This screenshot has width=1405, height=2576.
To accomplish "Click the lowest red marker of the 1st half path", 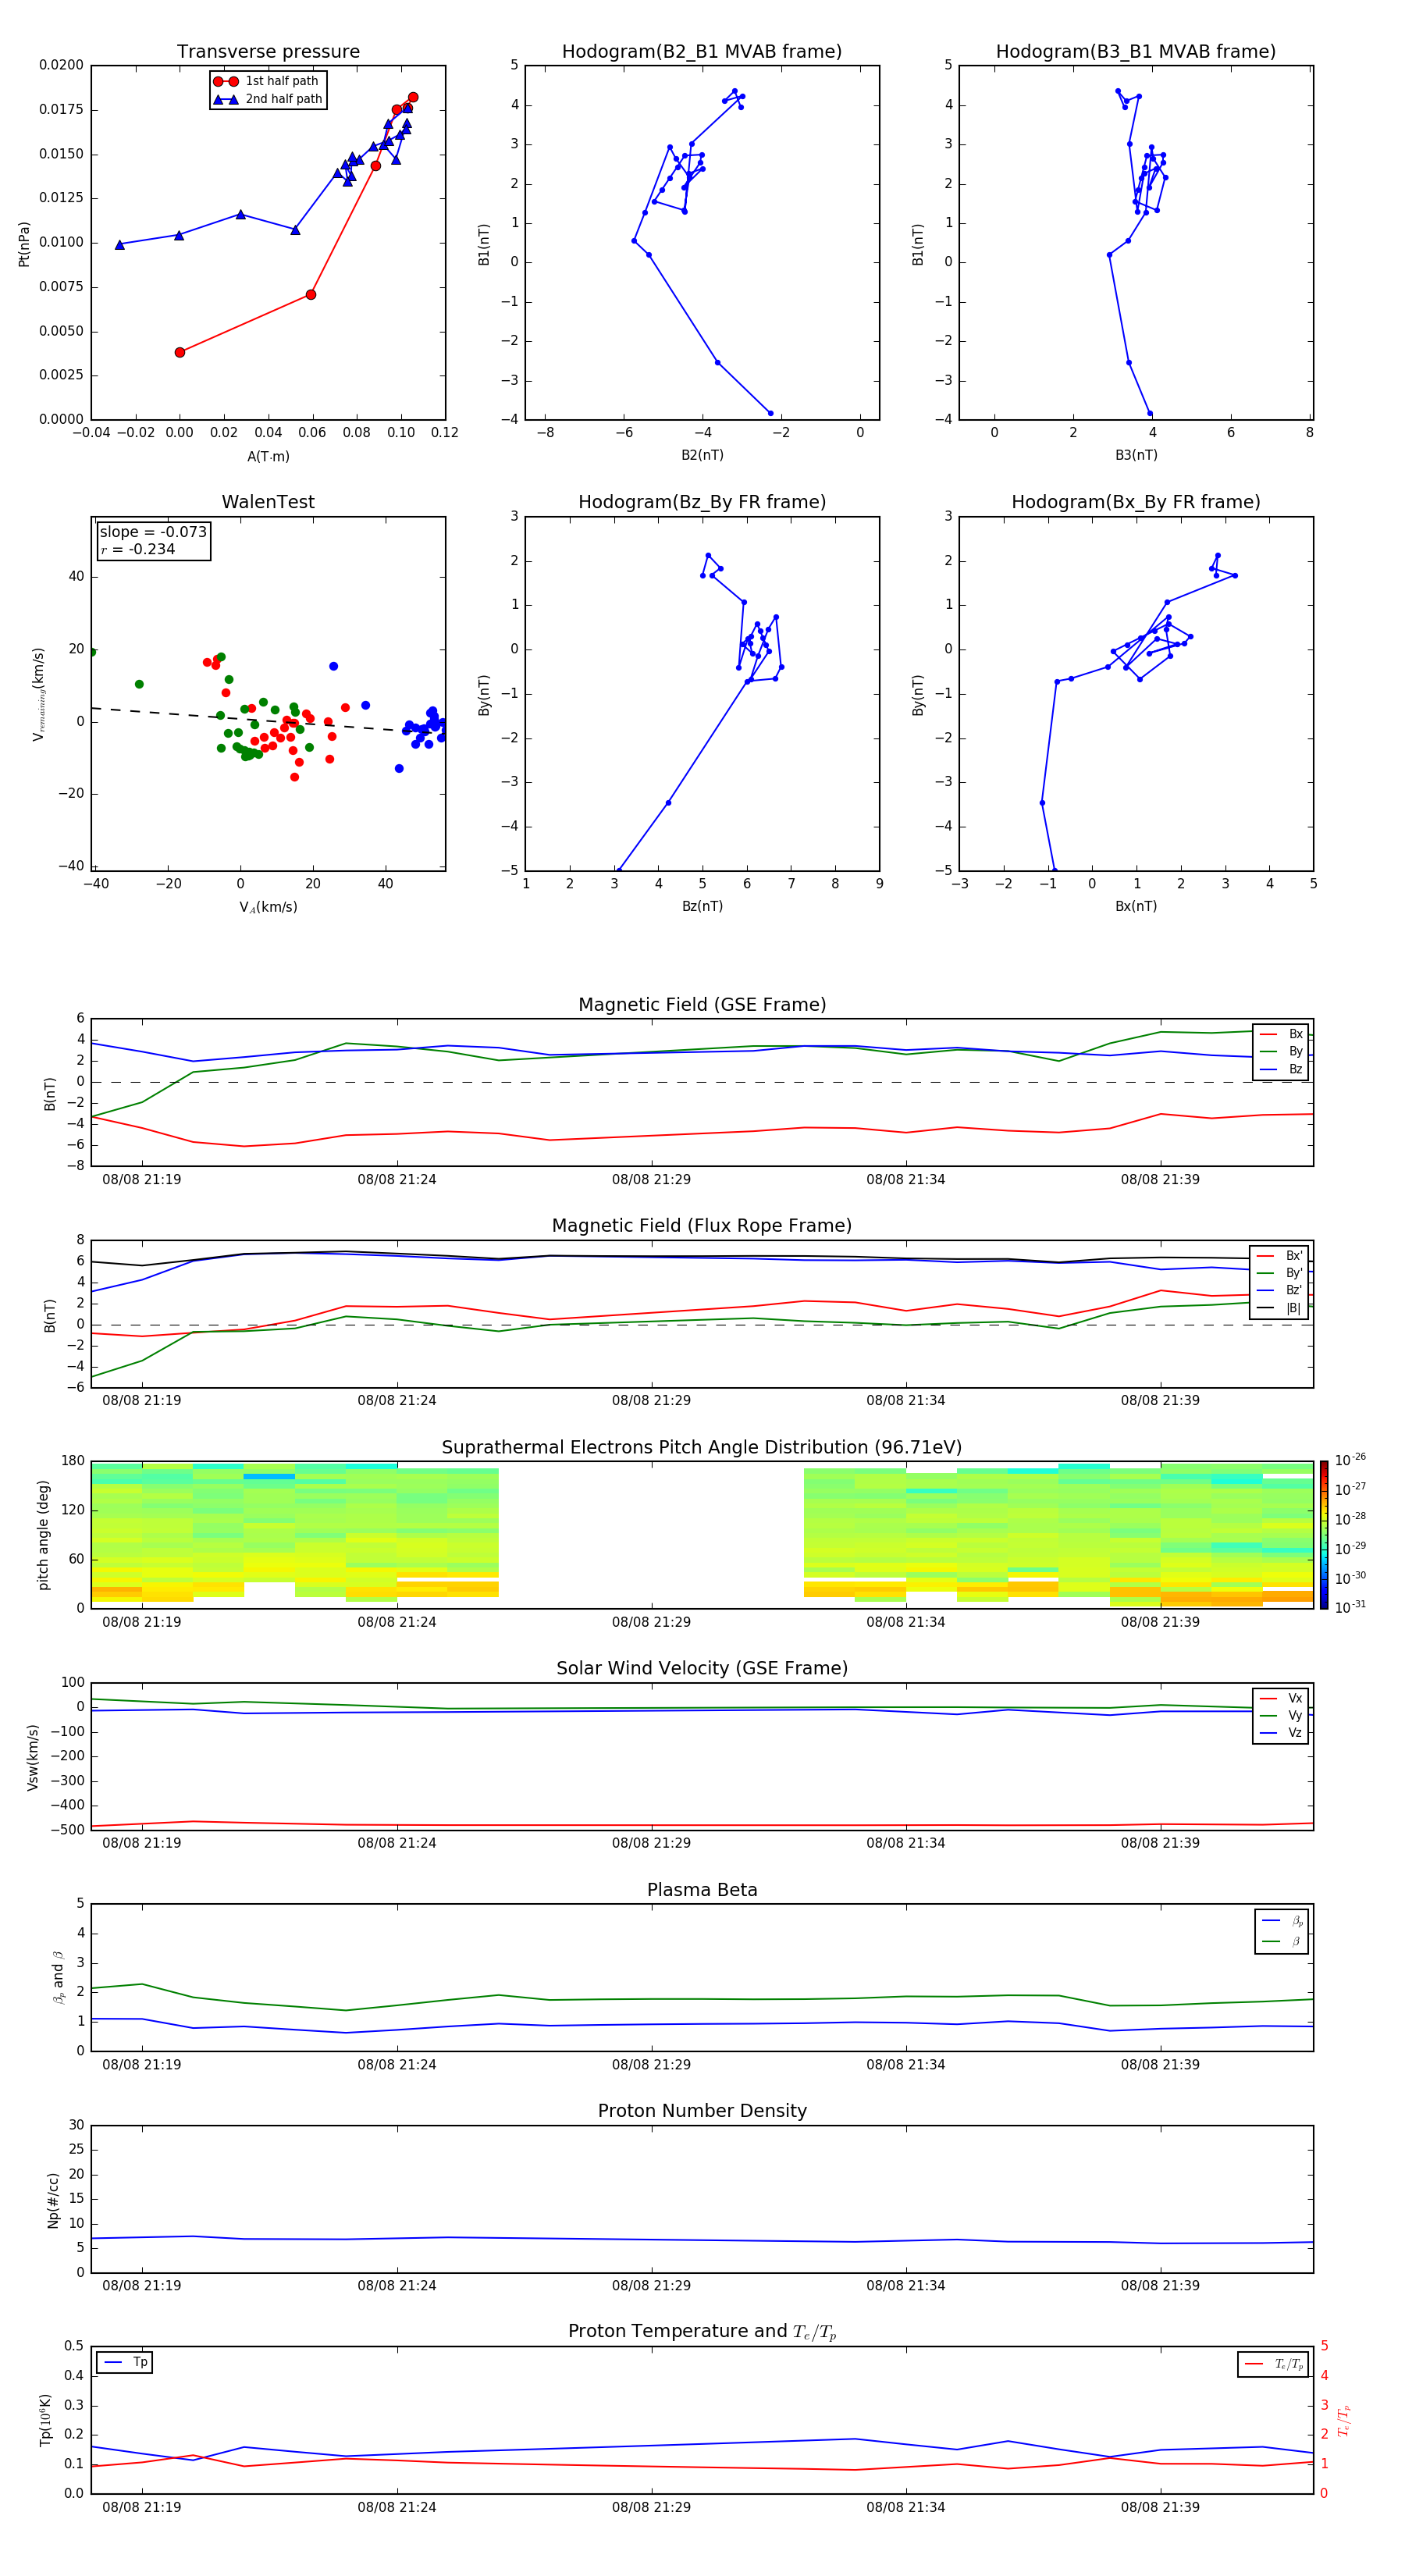I will (180, 352).
